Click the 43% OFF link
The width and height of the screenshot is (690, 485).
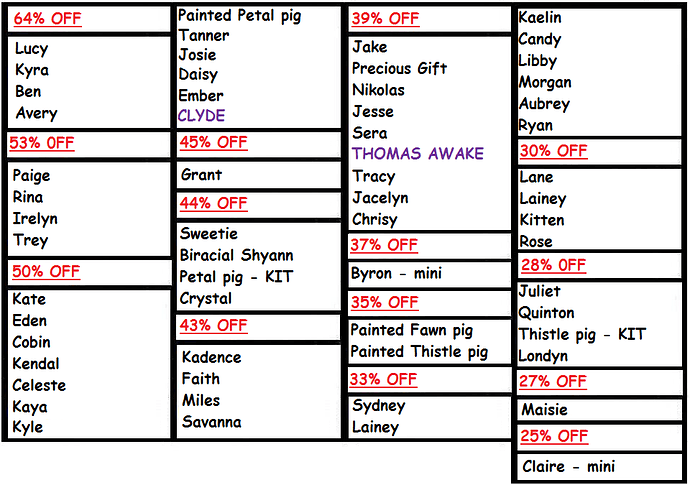click(212, 326)
